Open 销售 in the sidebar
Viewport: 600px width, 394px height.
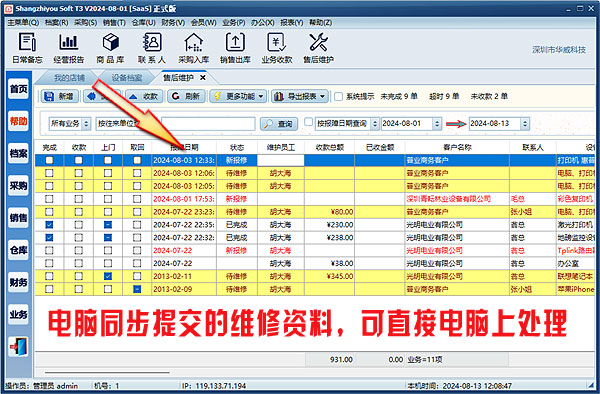pyautogui.click(x=18, y=218)
